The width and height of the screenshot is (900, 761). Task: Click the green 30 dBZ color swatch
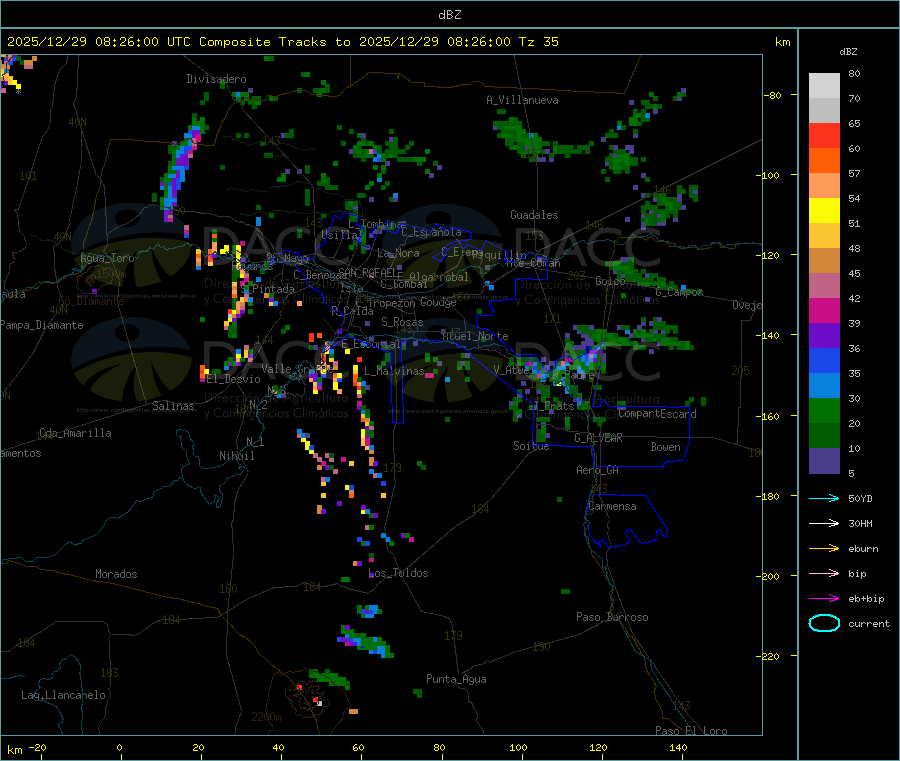[824, 410]
